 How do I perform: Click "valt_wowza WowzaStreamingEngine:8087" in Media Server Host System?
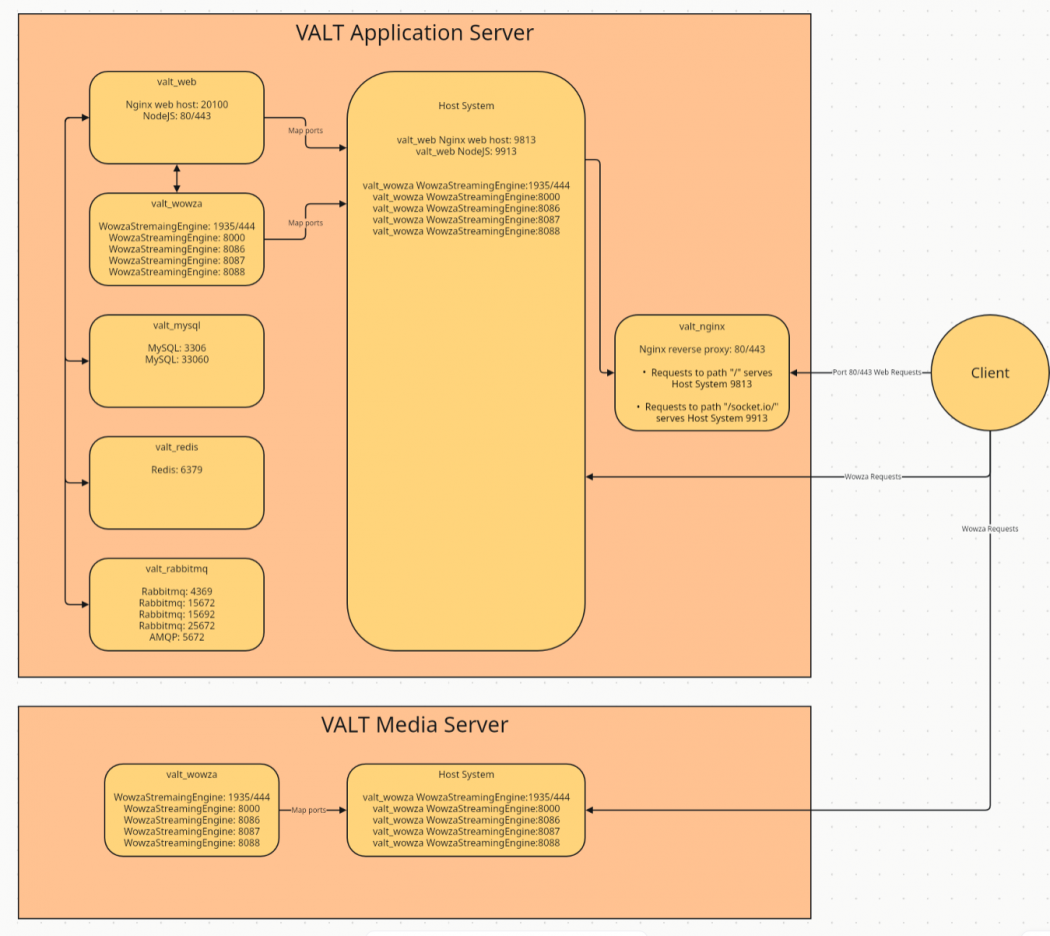pos(466,832)
